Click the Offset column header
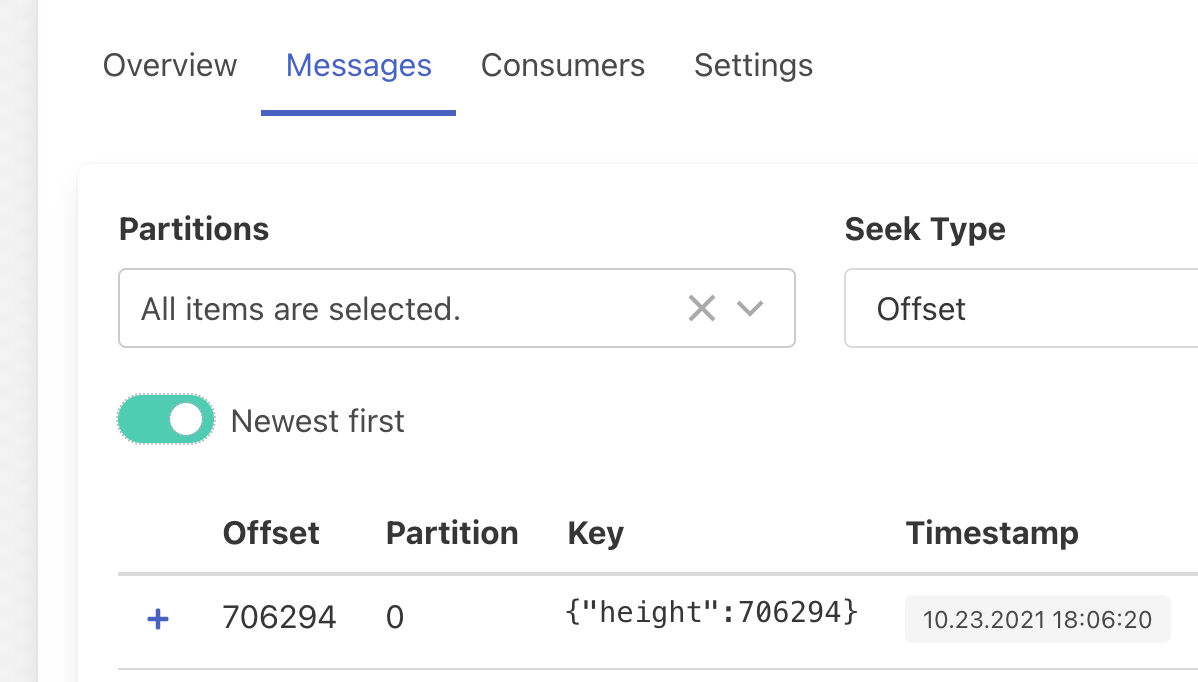The image size is (1198, 682). click(x=271, y=533)
